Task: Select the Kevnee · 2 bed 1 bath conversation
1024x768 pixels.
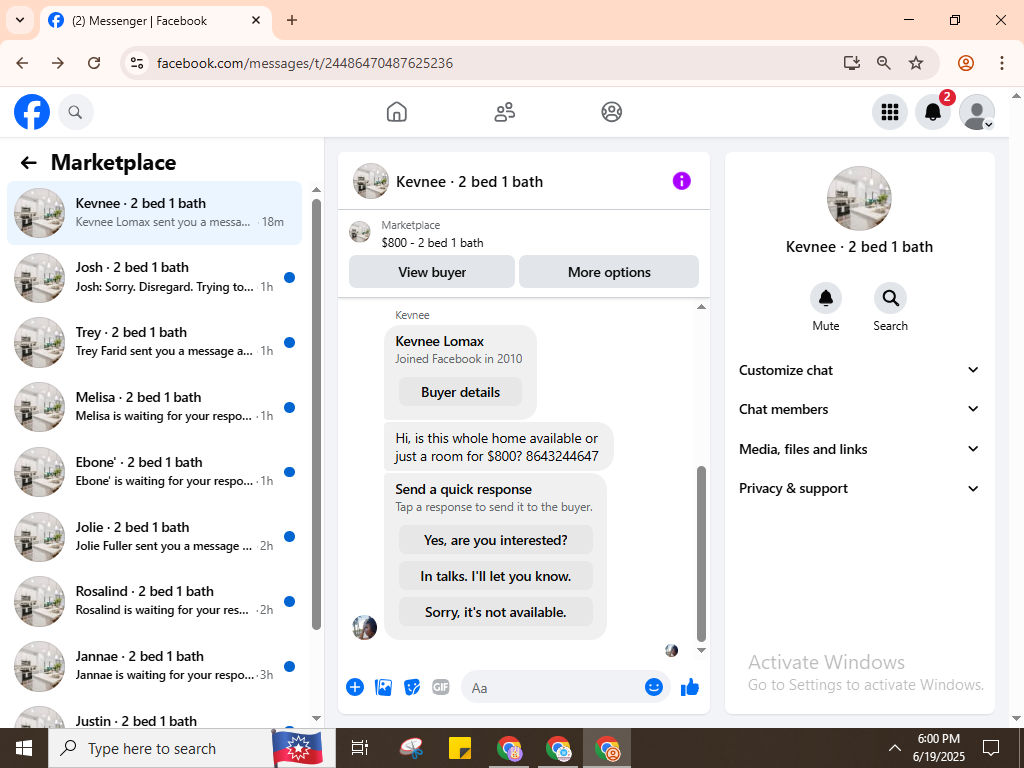Action: click(155, 213)
